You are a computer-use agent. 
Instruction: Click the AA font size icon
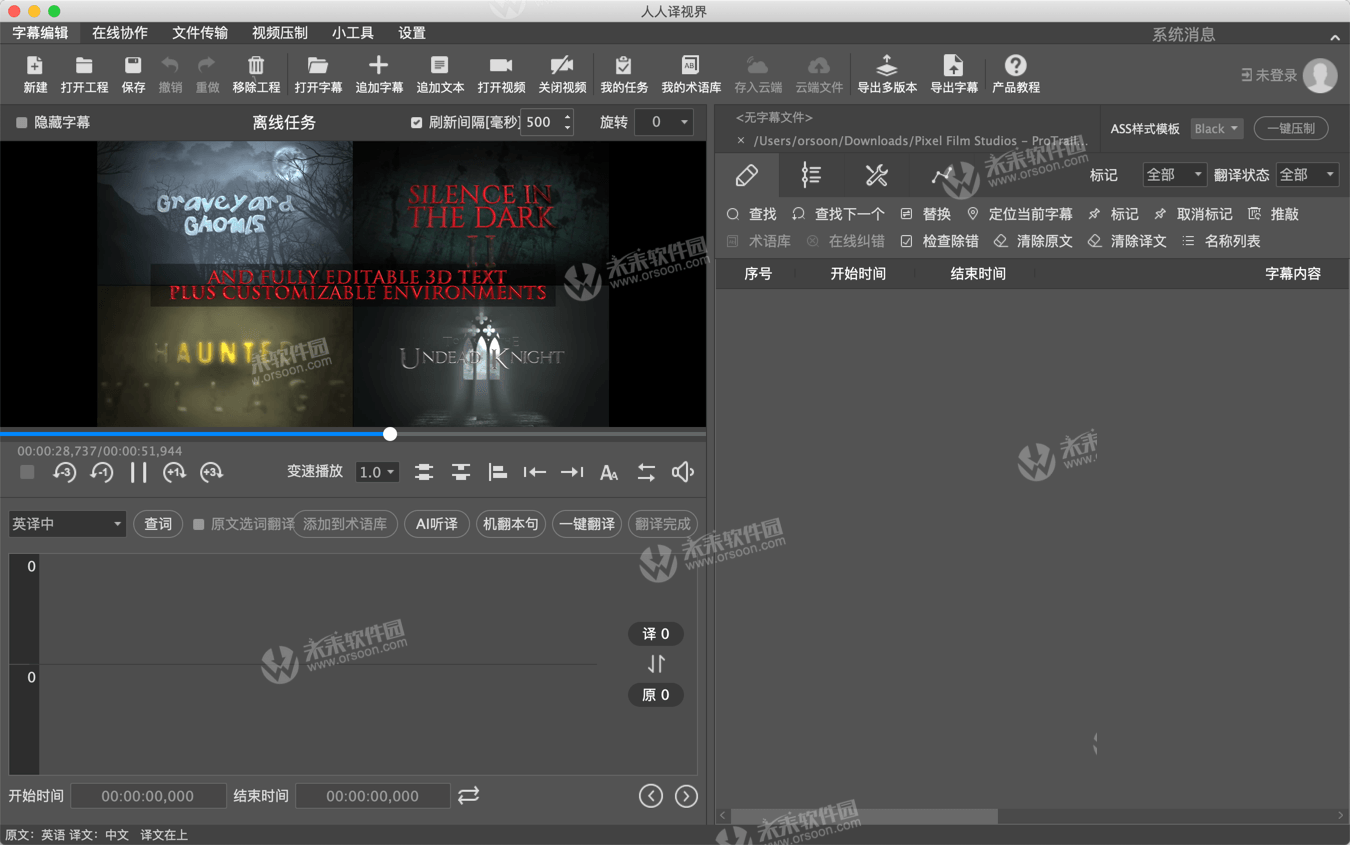pos(609,473)
